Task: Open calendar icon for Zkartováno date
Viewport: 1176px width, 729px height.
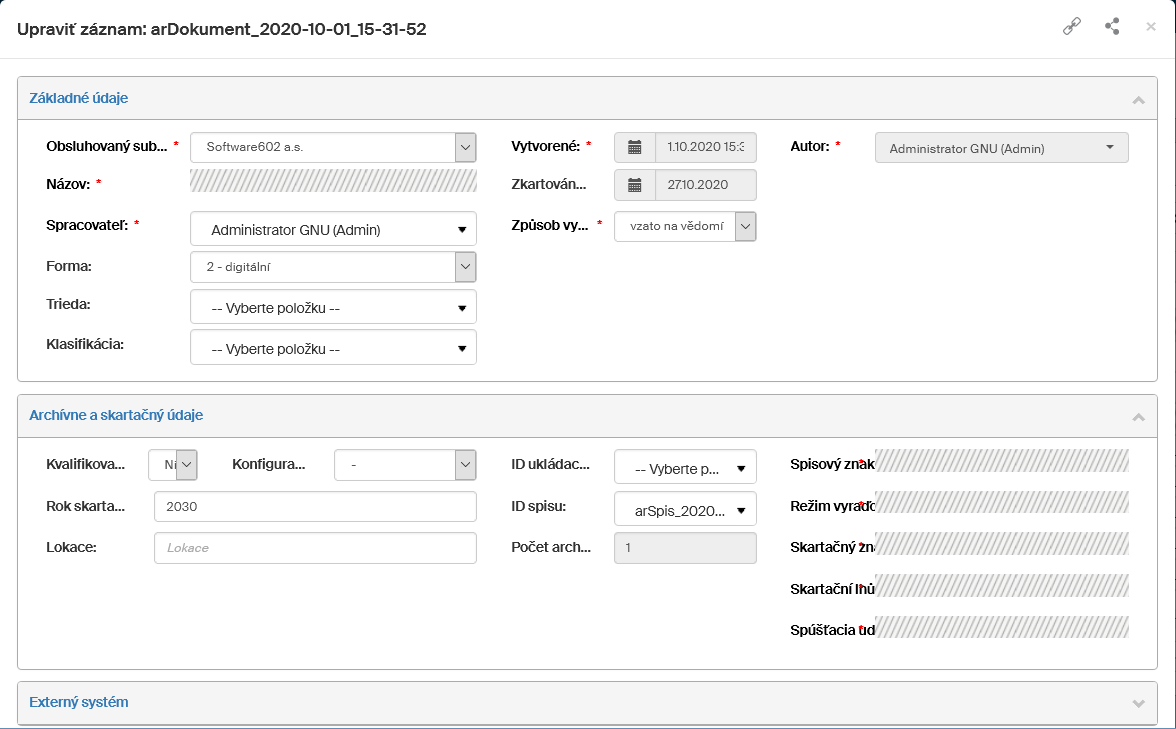Action: tap(634, 185)
